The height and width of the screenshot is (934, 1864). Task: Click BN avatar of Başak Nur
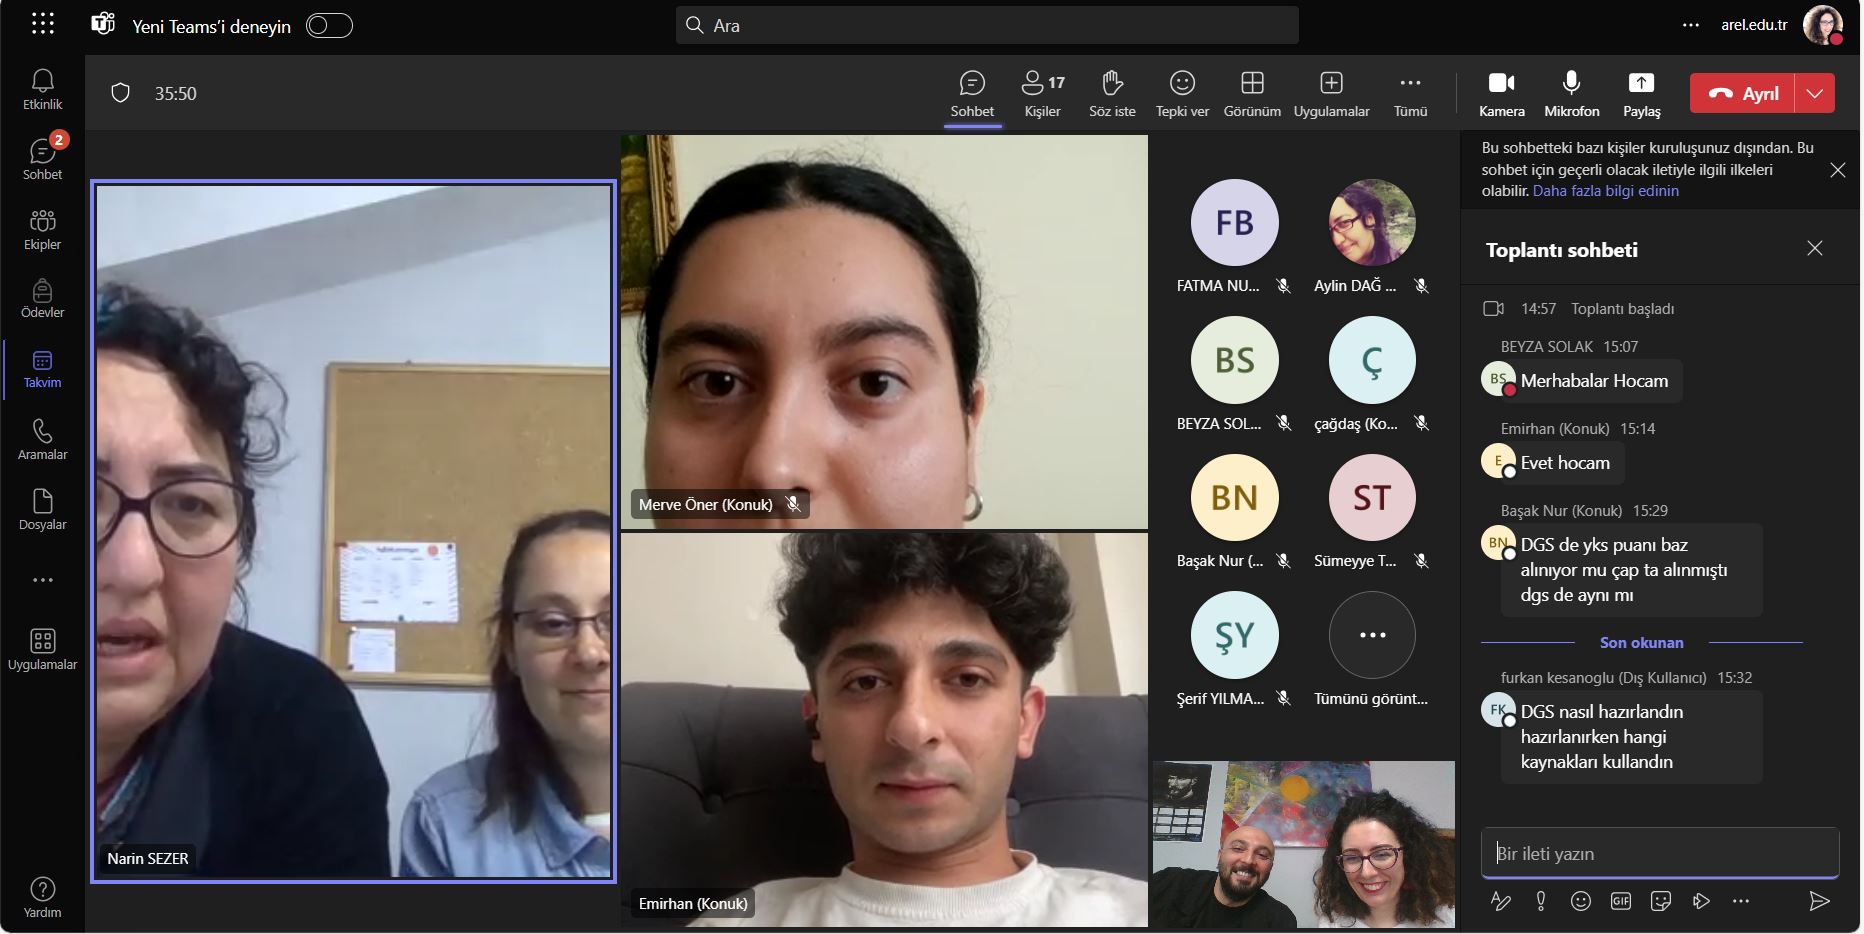tap(1234, 497)
